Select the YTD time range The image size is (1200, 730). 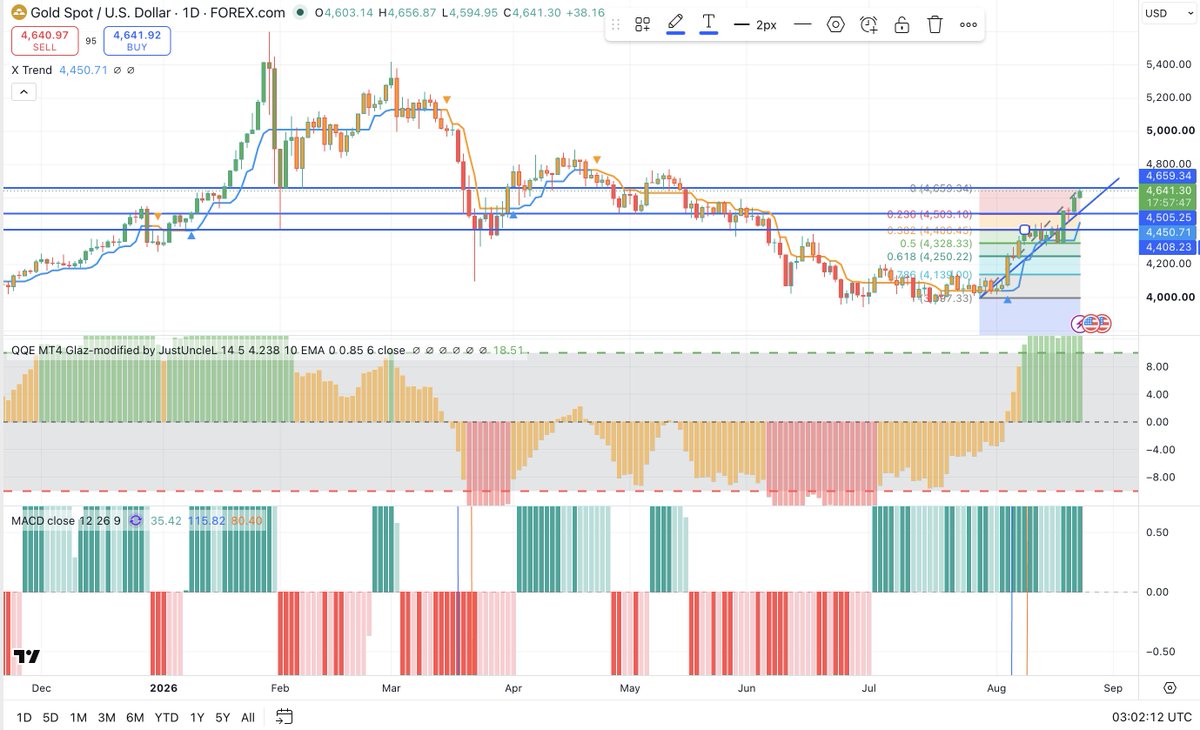(x=168, y=717)
